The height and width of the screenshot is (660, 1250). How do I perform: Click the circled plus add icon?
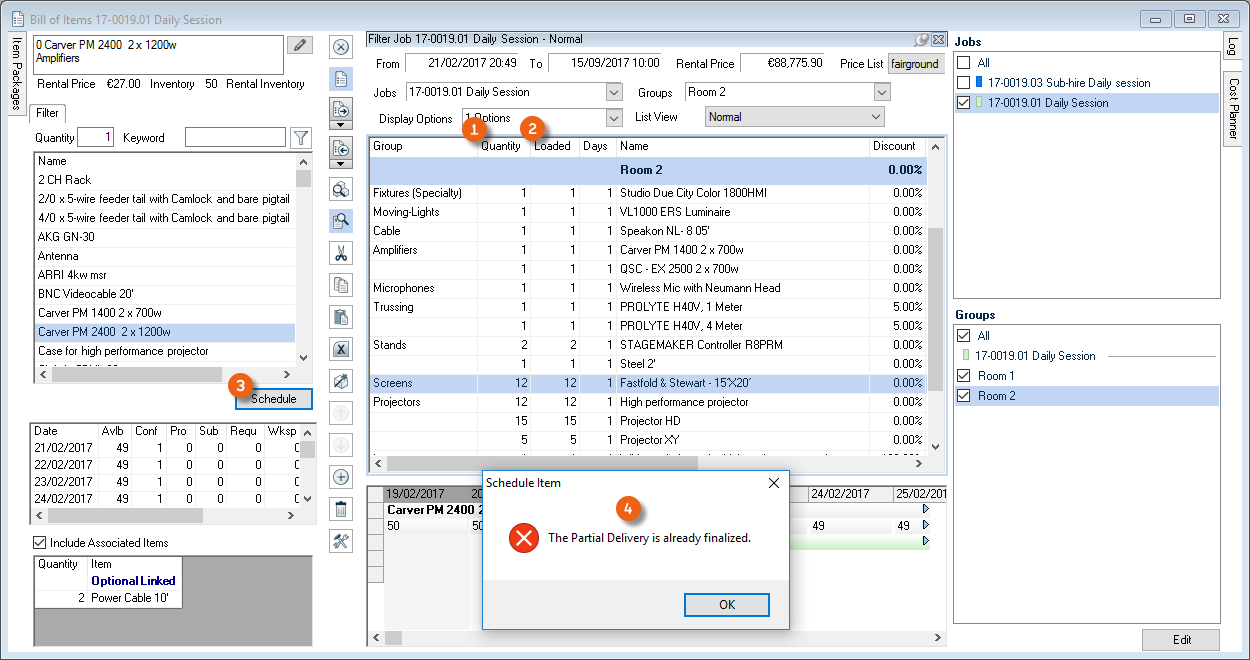(x=341, y=477)
